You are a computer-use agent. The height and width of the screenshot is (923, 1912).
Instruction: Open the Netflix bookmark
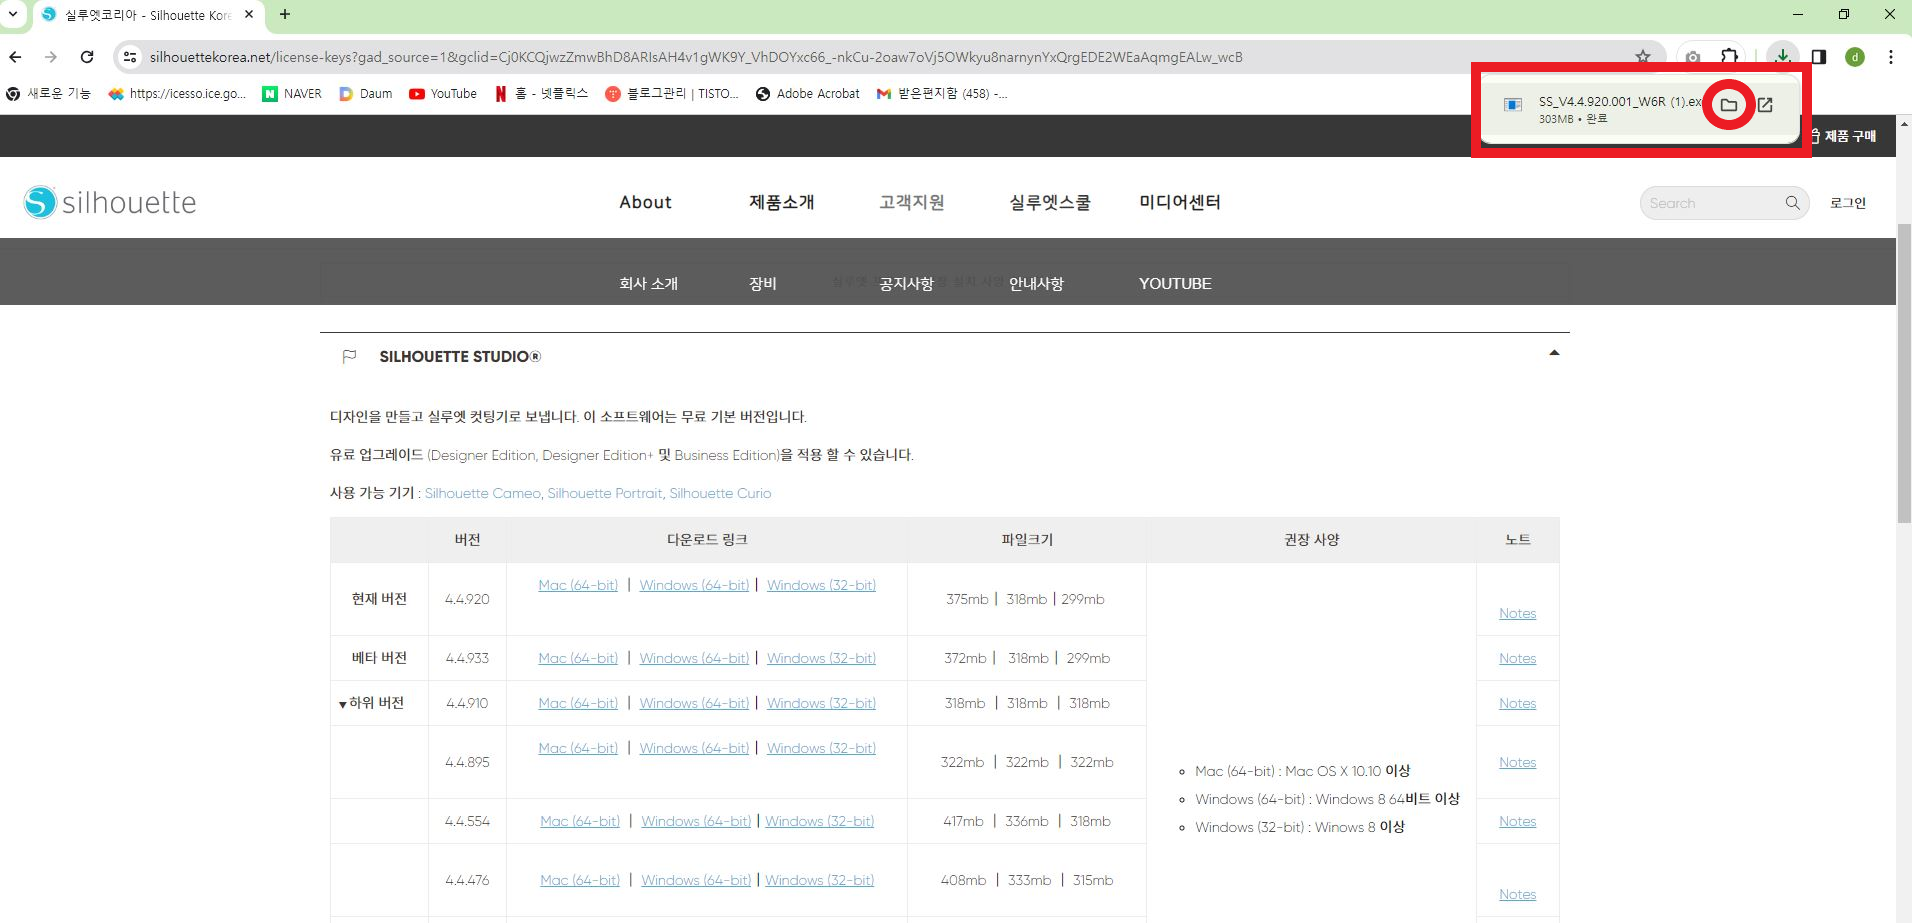[x=541, y=94]
